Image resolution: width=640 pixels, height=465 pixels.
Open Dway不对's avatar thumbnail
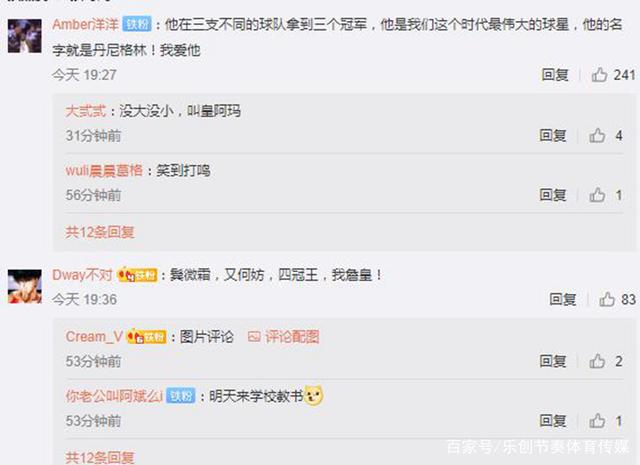pos(24,286)
